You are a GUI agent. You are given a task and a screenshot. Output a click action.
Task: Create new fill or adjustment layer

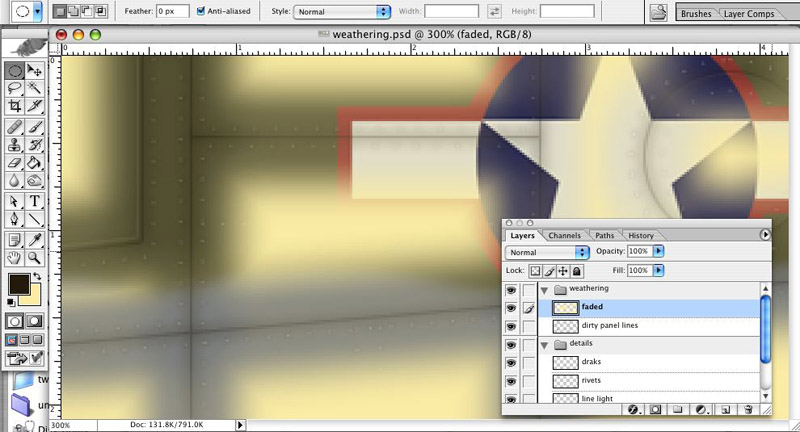pos(702,409)
